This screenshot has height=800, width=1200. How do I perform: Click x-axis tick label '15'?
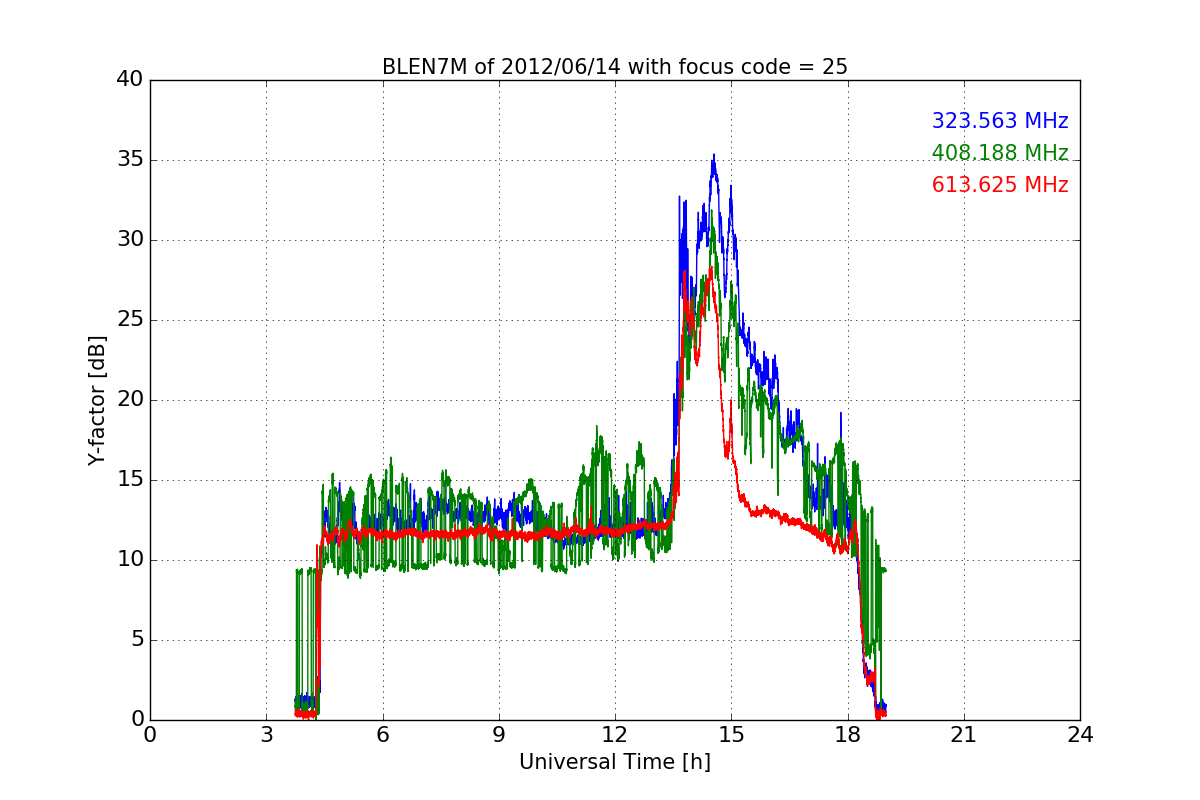pyautogui.click(x=731, y=734)
